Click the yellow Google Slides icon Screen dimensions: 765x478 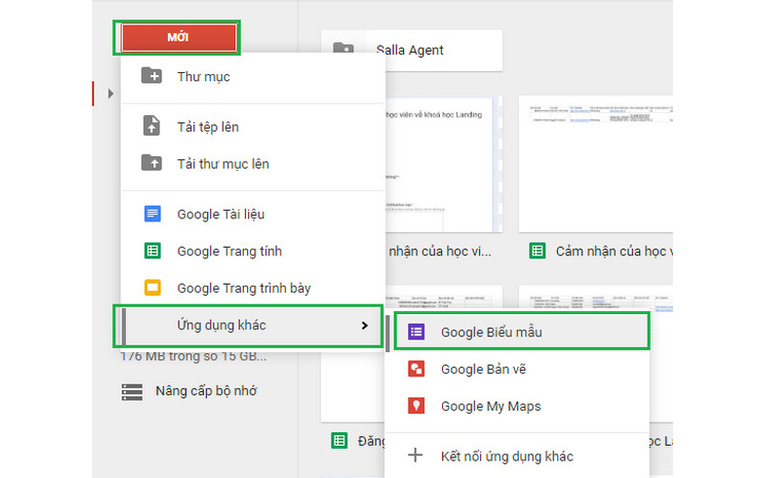[x=153, y=287]
